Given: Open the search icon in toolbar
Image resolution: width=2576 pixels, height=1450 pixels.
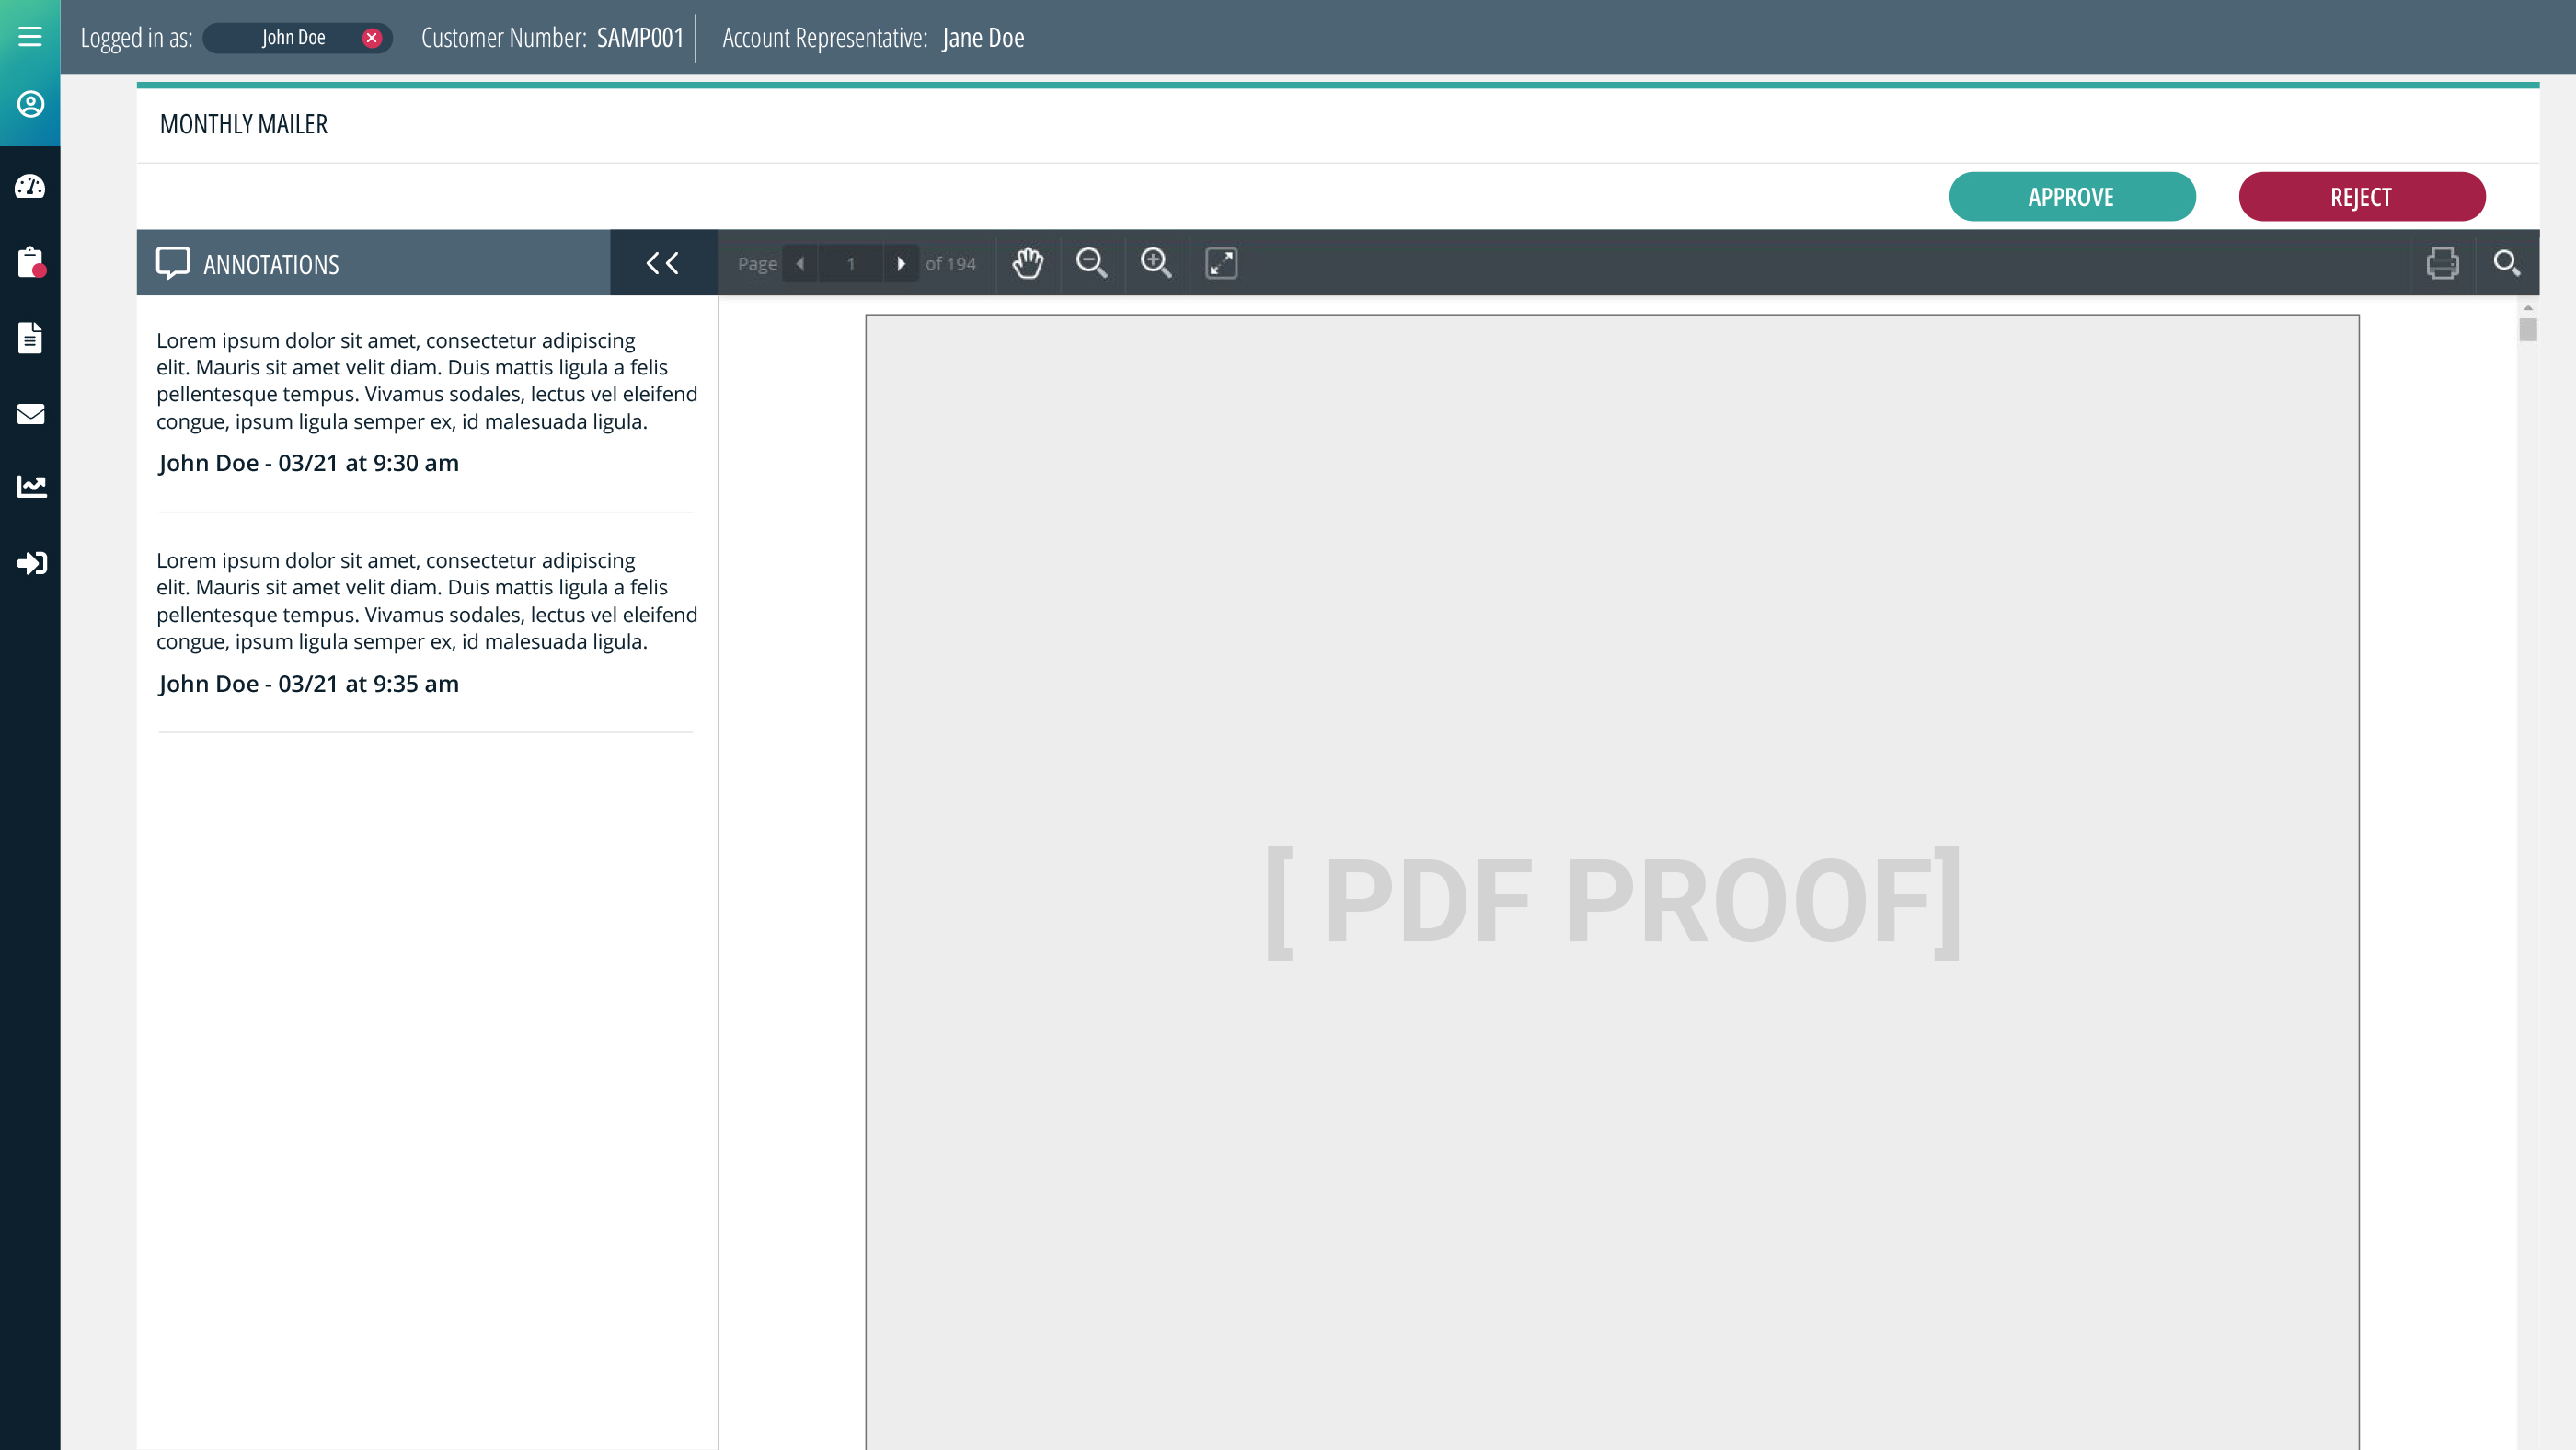Looking at the screenshot, I should coord(2507,261).
